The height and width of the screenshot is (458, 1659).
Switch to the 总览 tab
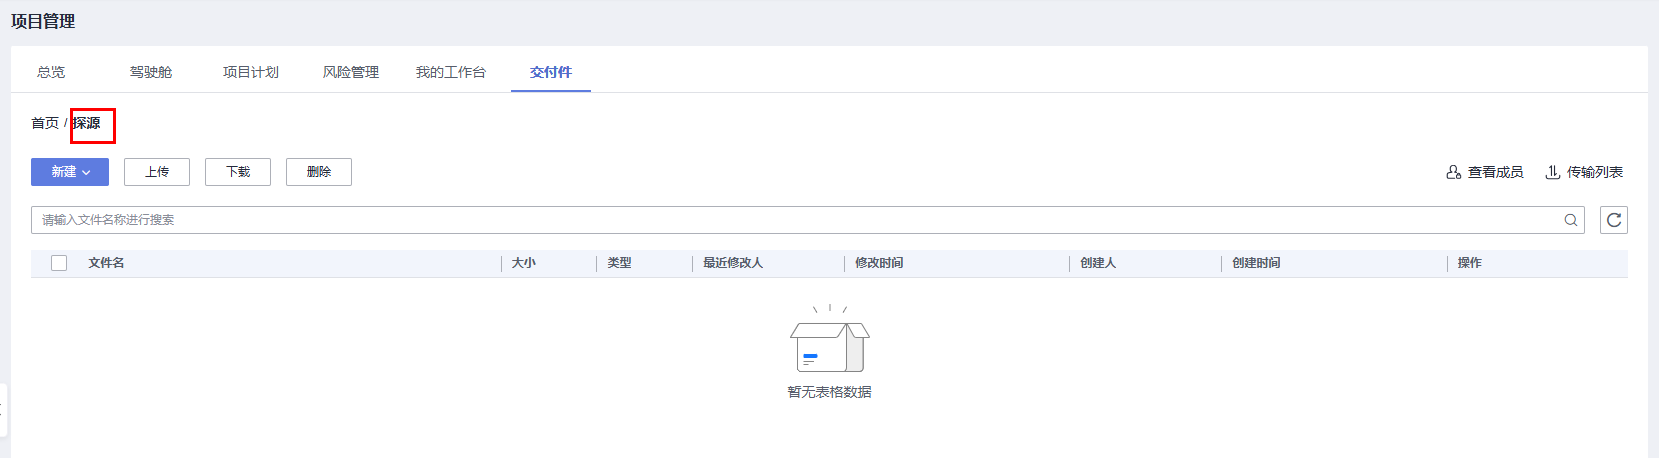pyautogui.click(x=51, y=72)
